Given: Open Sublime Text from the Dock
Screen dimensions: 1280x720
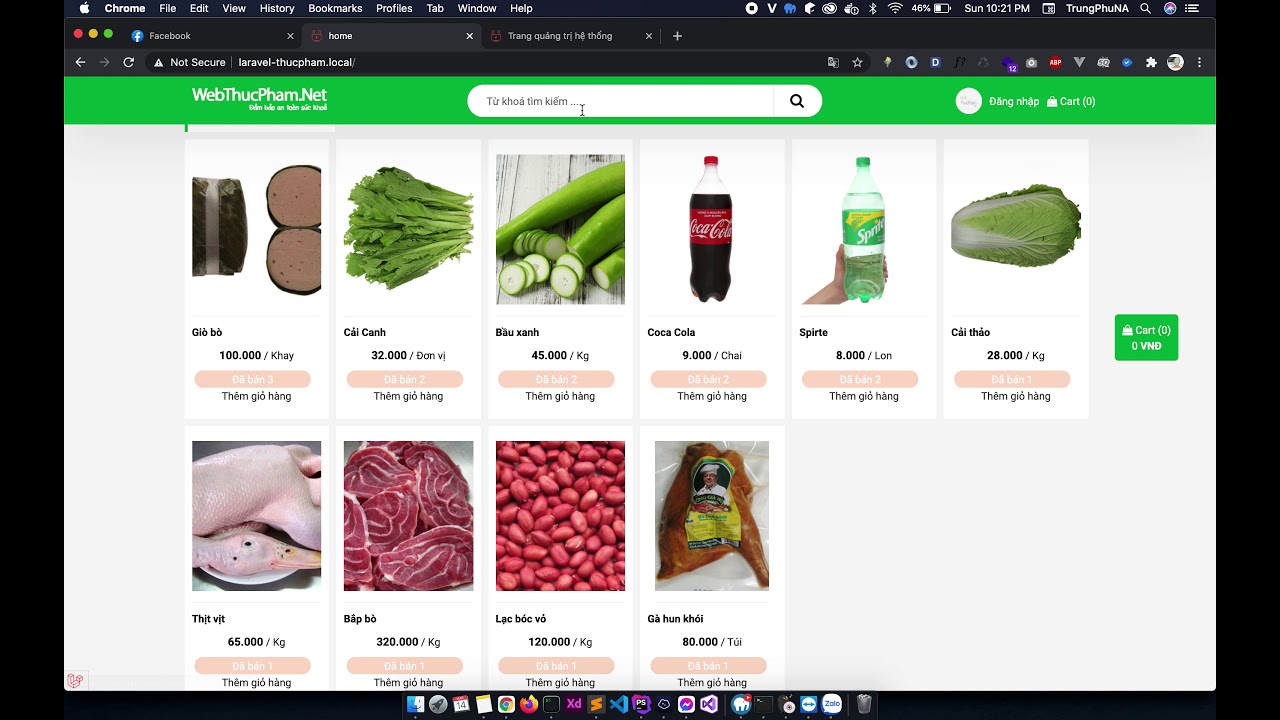Looking at the screenshot, I should click(597, 704).
